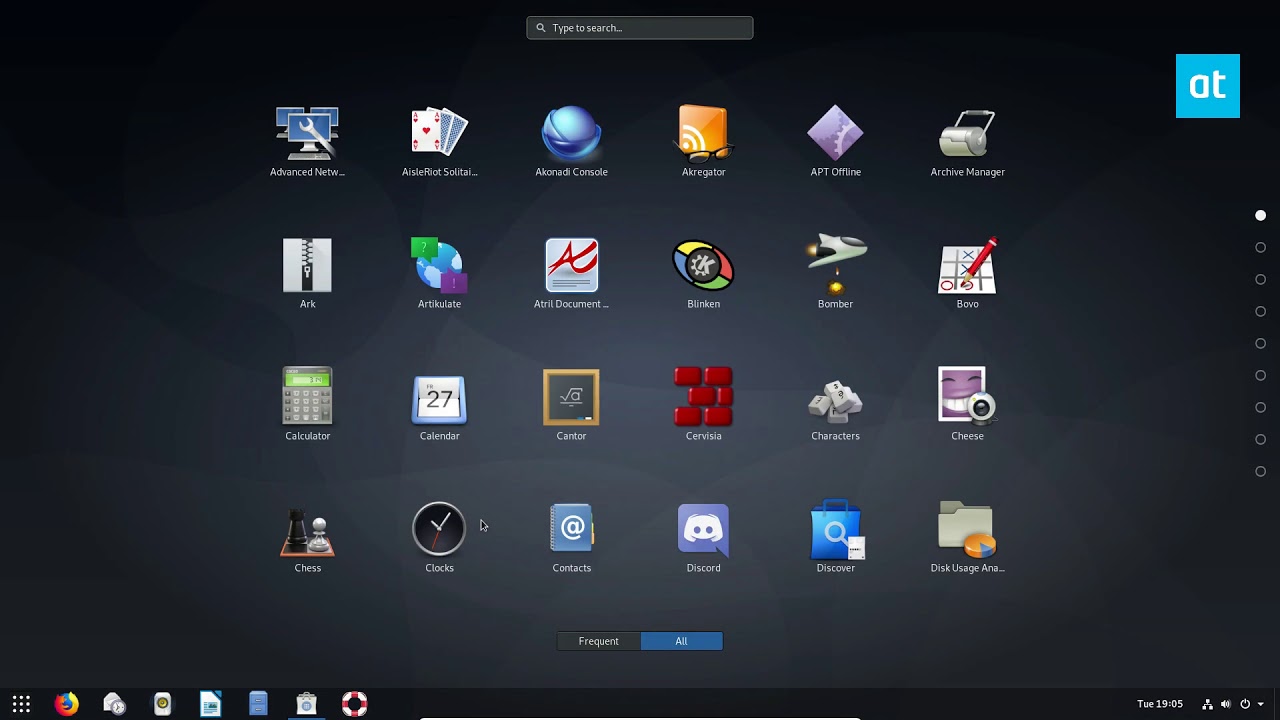Jump to the last page indicator dot
The width and height of the screenshot is (1280, 720).
[1260, 472]
